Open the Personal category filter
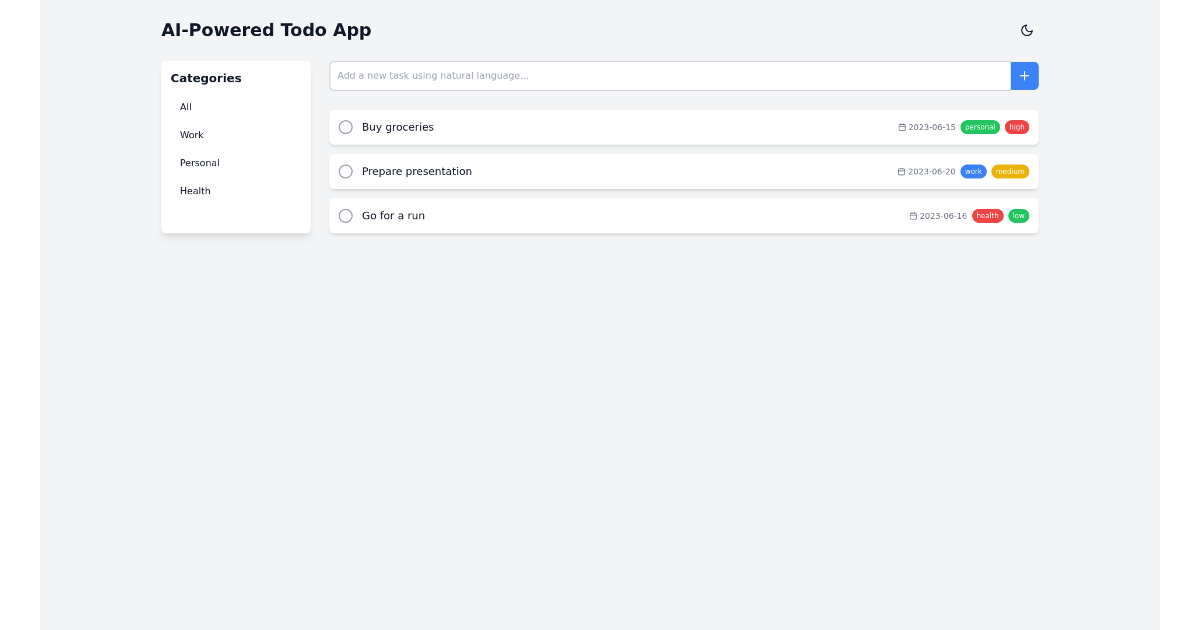The width and height of the screenshot is (1200, 630). (x=199, y=162)
